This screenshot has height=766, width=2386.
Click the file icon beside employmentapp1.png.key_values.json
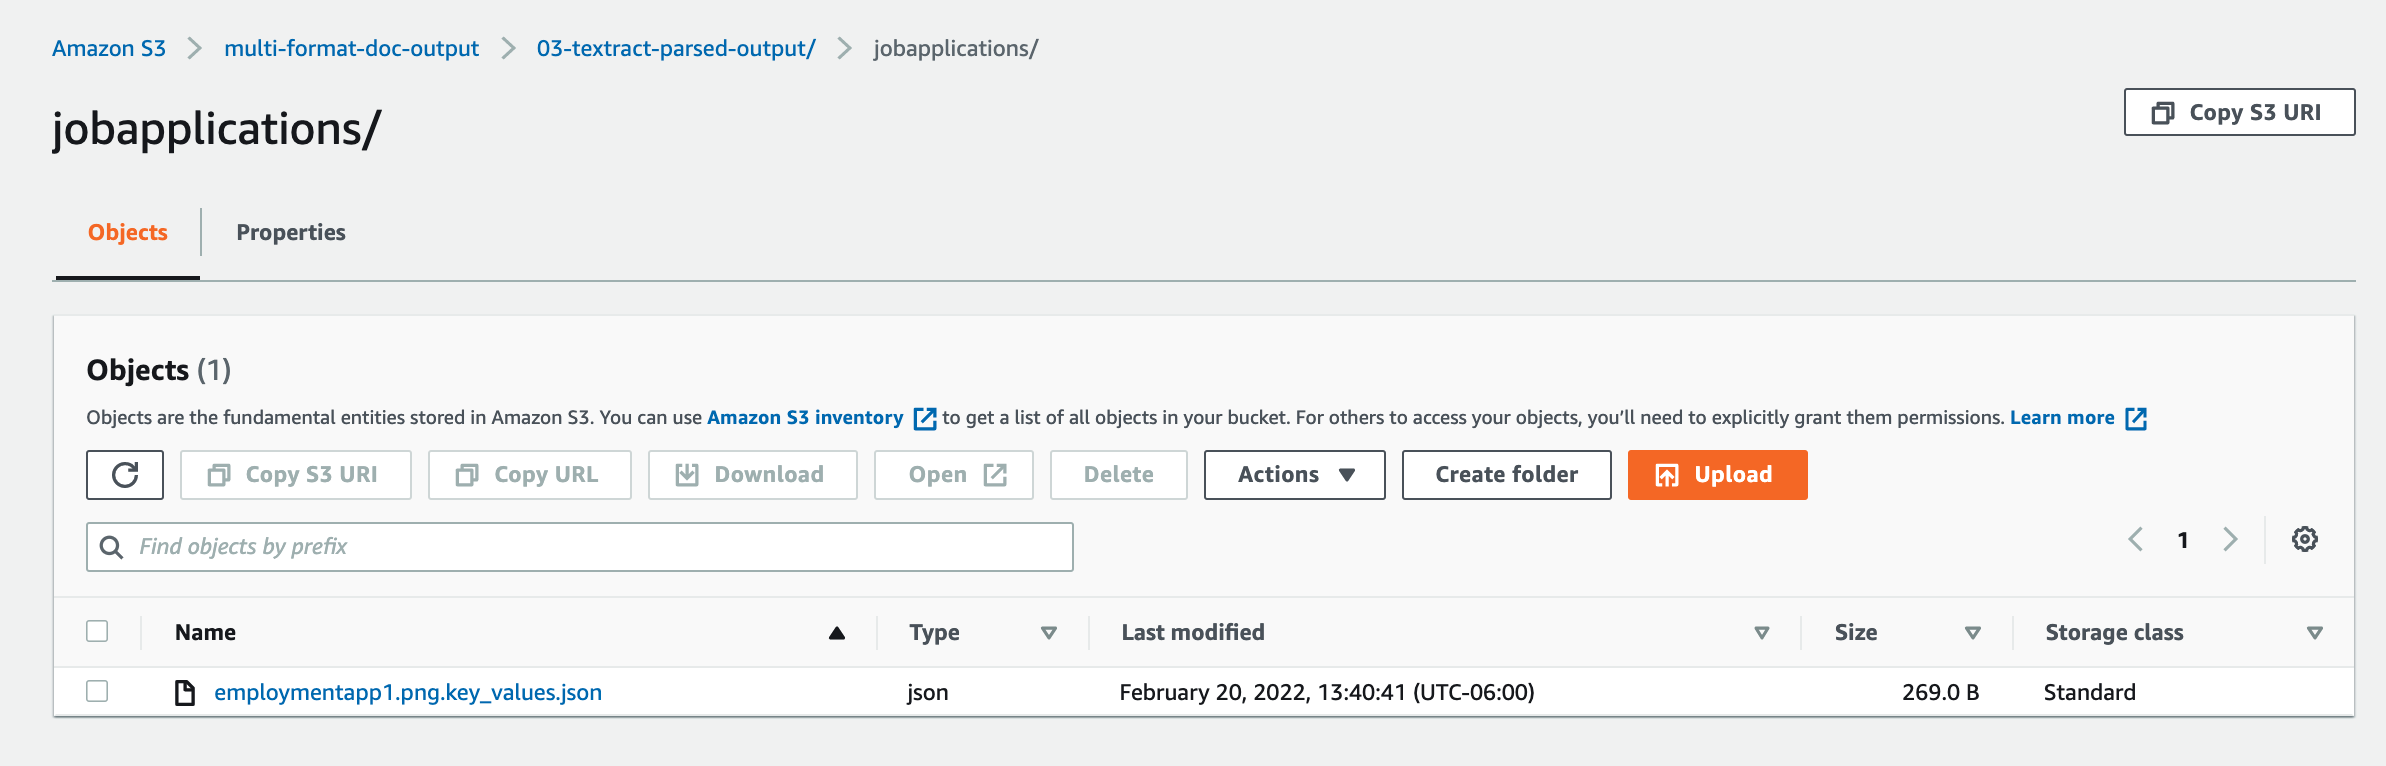click(185, 692)
